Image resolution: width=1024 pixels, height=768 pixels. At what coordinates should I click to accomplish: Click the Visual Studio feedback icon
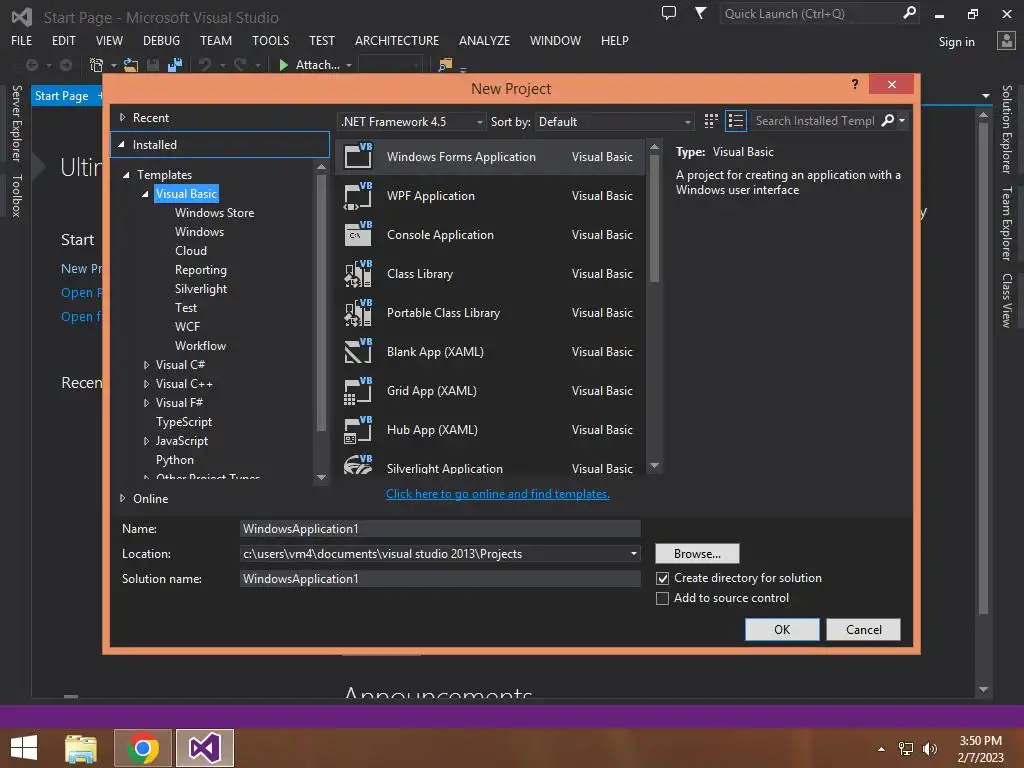[669, 13]
